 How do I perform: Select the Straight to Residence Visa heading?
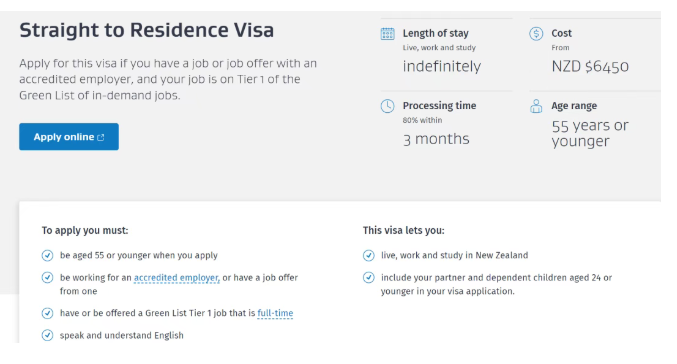coord(146,31)
